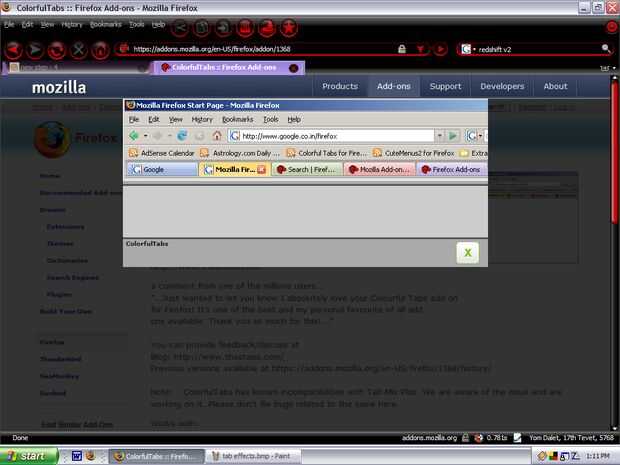This screenshot has width=620, height=465.
Task: Click the Done status text
Action: (20, 438)
